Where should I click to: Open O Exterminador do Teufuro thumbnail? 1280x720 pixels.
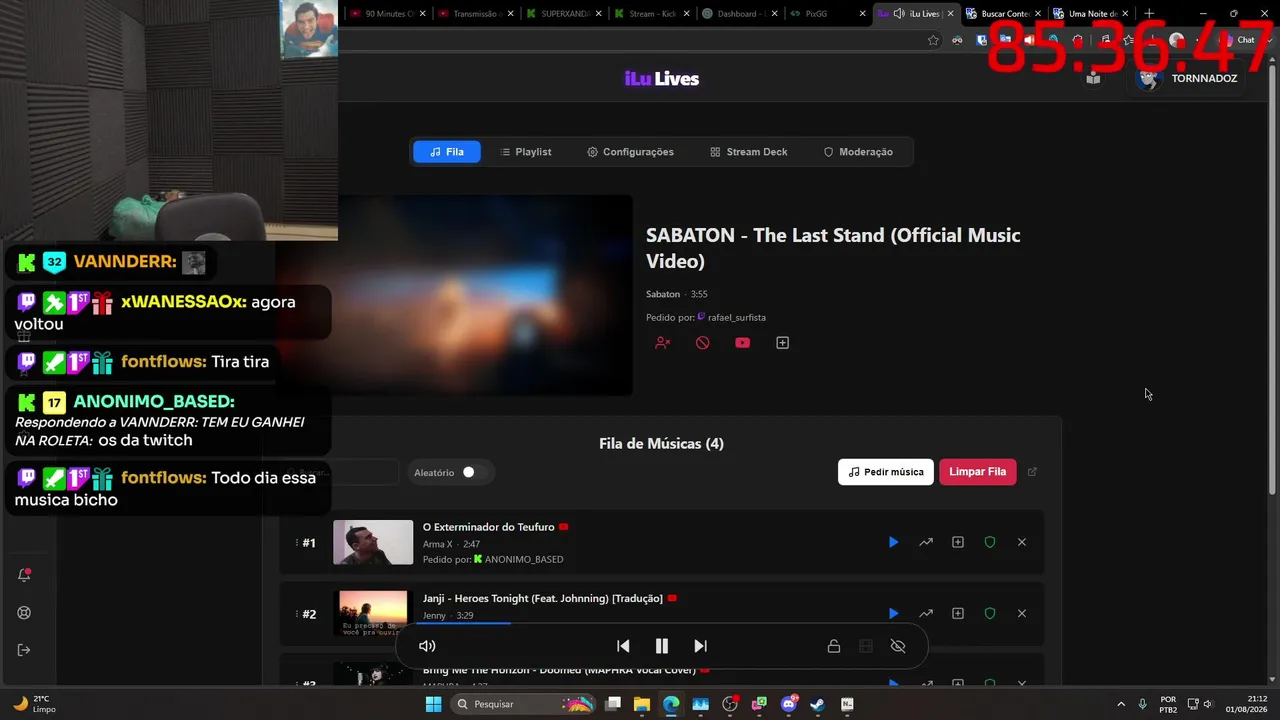(373, 542)
